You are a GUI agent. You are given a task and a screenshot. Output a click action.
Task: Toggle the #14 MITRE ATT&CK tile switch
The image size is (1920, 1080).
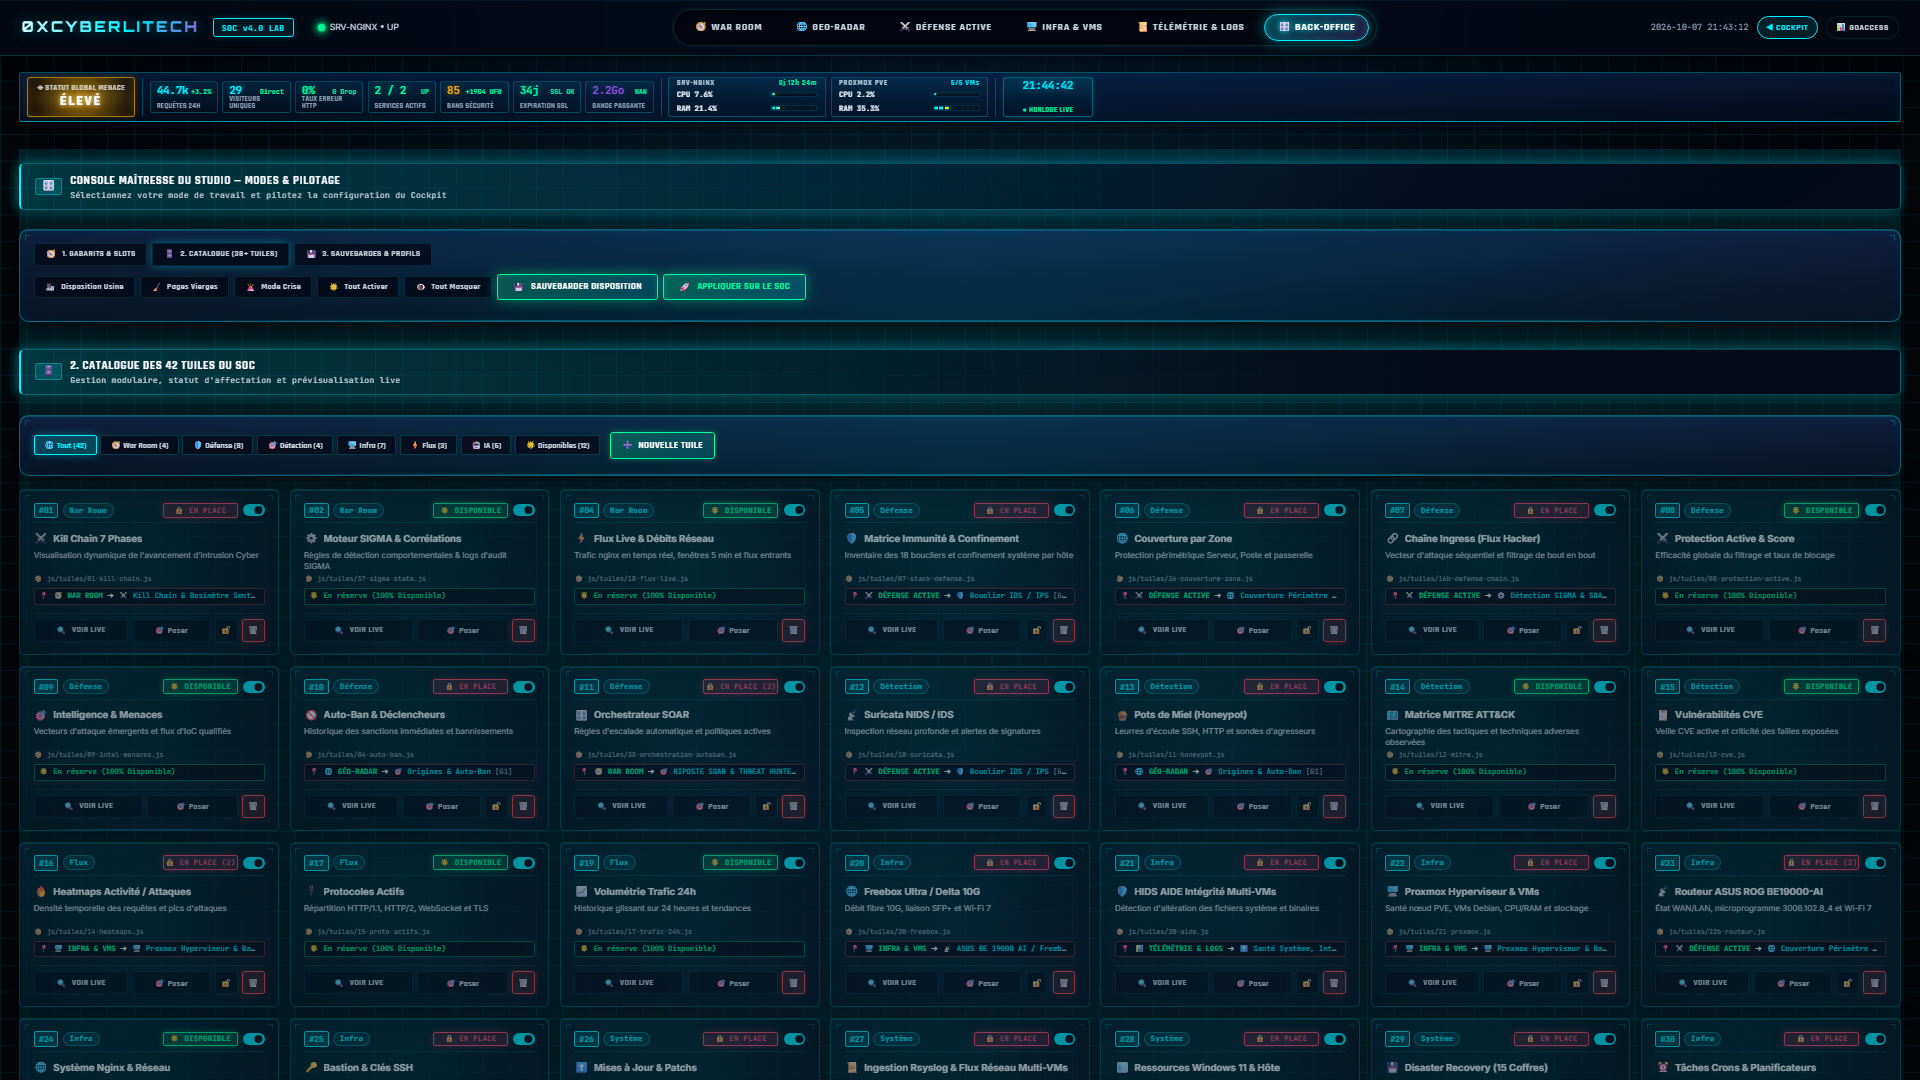[x=1605, y=687]
